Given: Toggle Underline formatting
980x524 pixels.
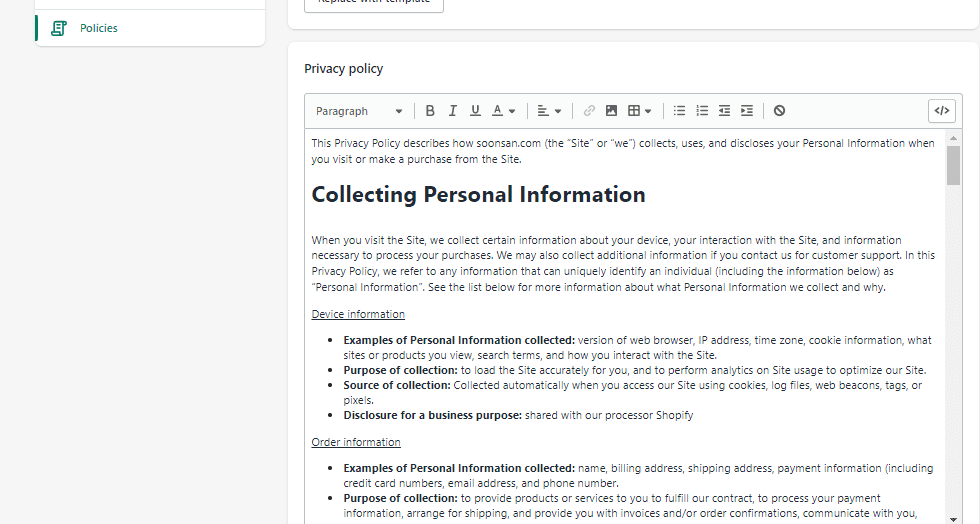Looking at the screenshot, I should point(475,111).
